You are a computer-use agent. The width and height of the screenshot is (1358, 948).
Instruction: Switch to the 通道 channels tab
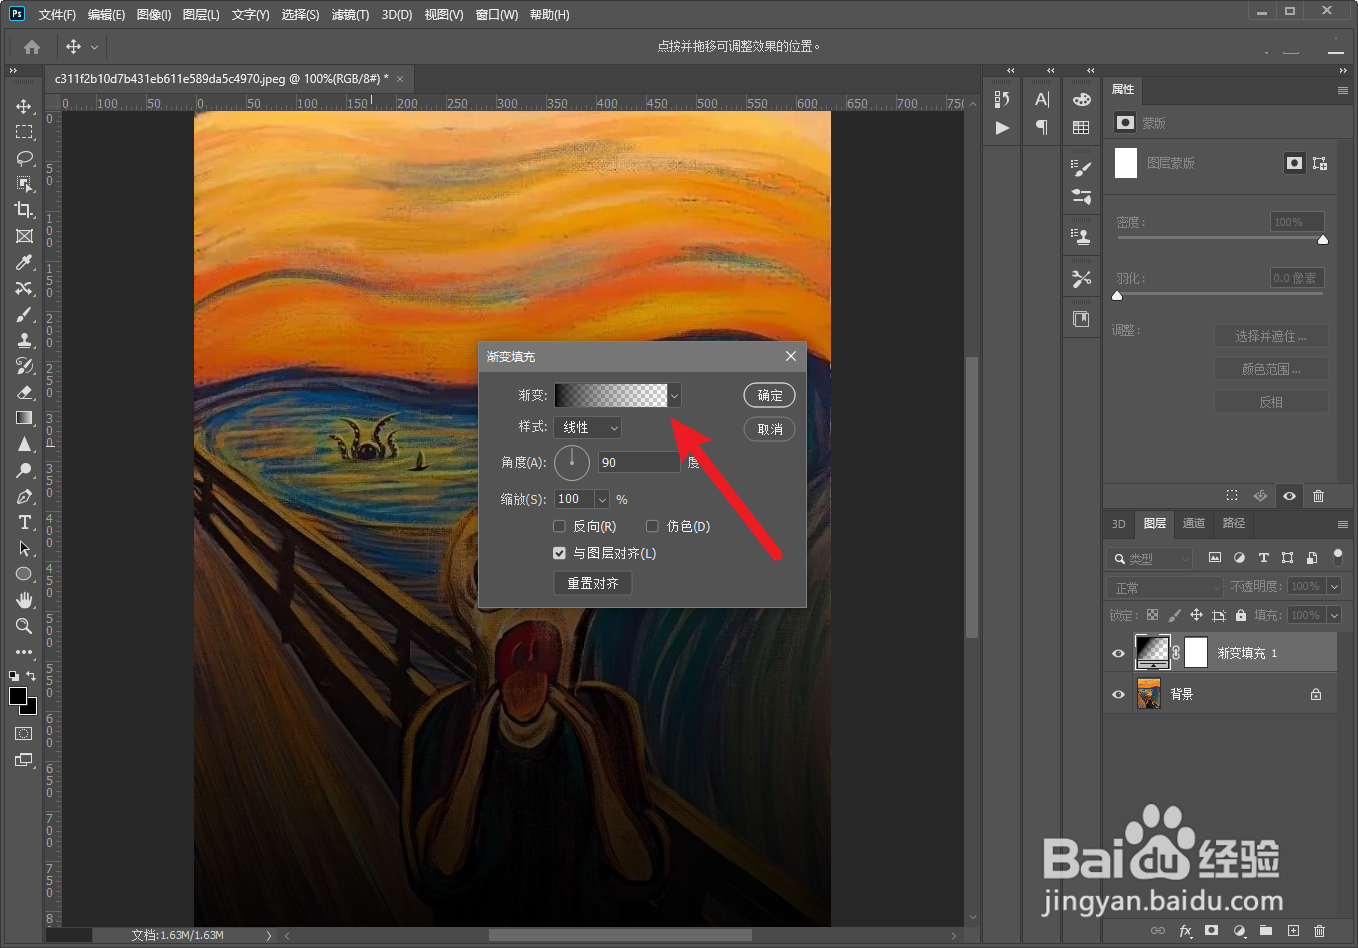[x=1194, y=523]
